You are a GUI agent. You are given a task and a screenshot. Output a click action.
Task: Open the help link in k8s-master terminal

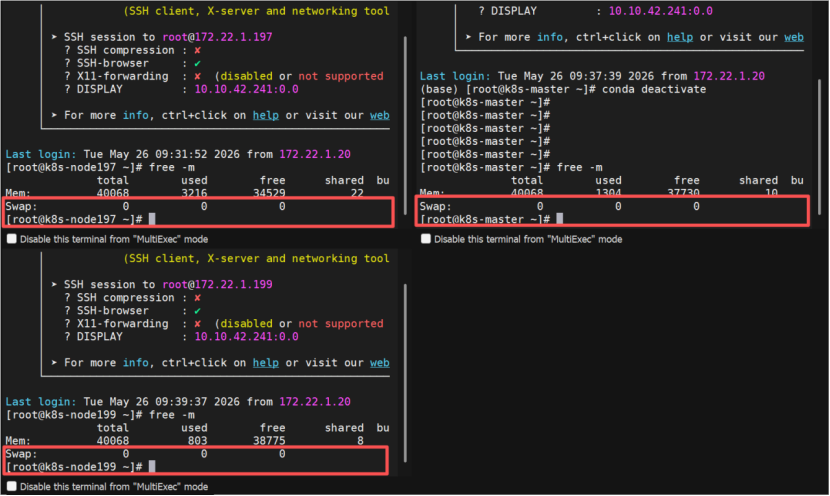coord(680,37)
